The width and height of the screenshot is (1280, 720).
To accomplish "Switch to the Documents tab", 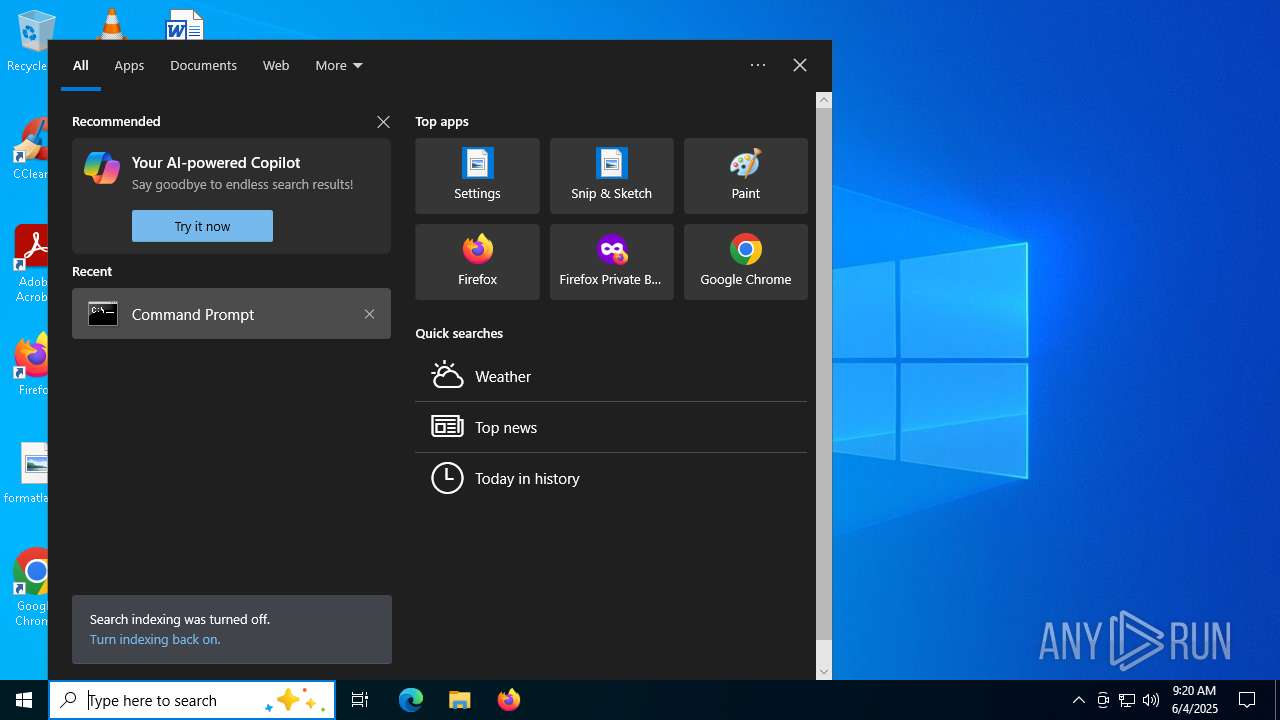I will 203,65.
